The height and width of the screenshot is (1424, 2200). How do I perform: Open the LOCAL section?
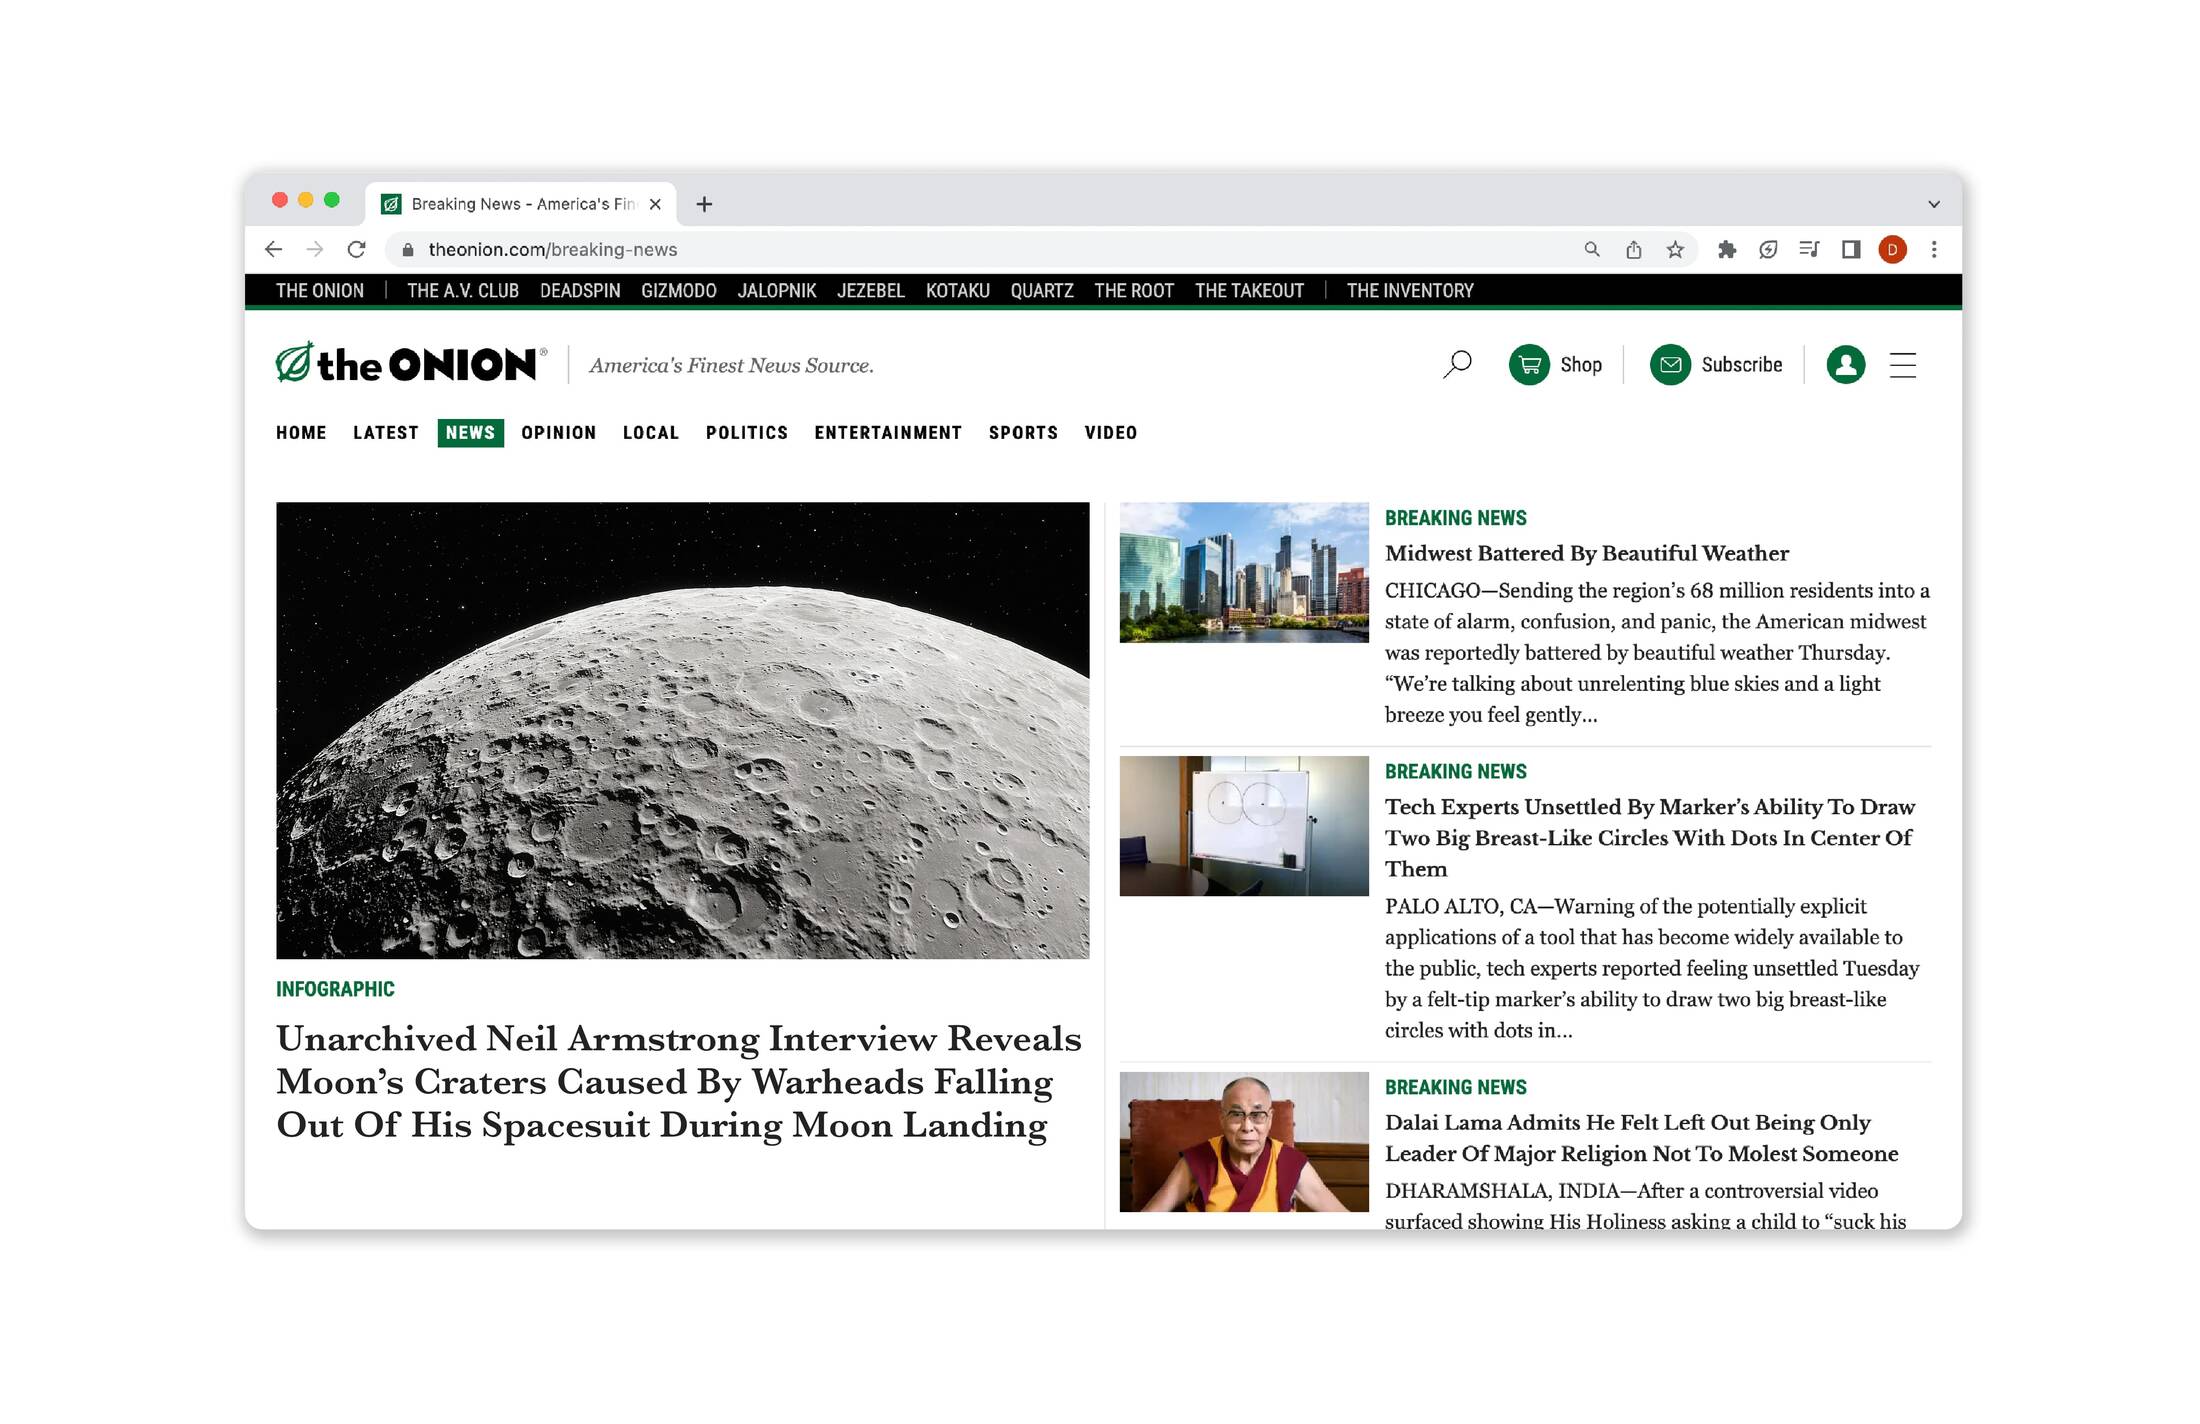coord(650,433)
